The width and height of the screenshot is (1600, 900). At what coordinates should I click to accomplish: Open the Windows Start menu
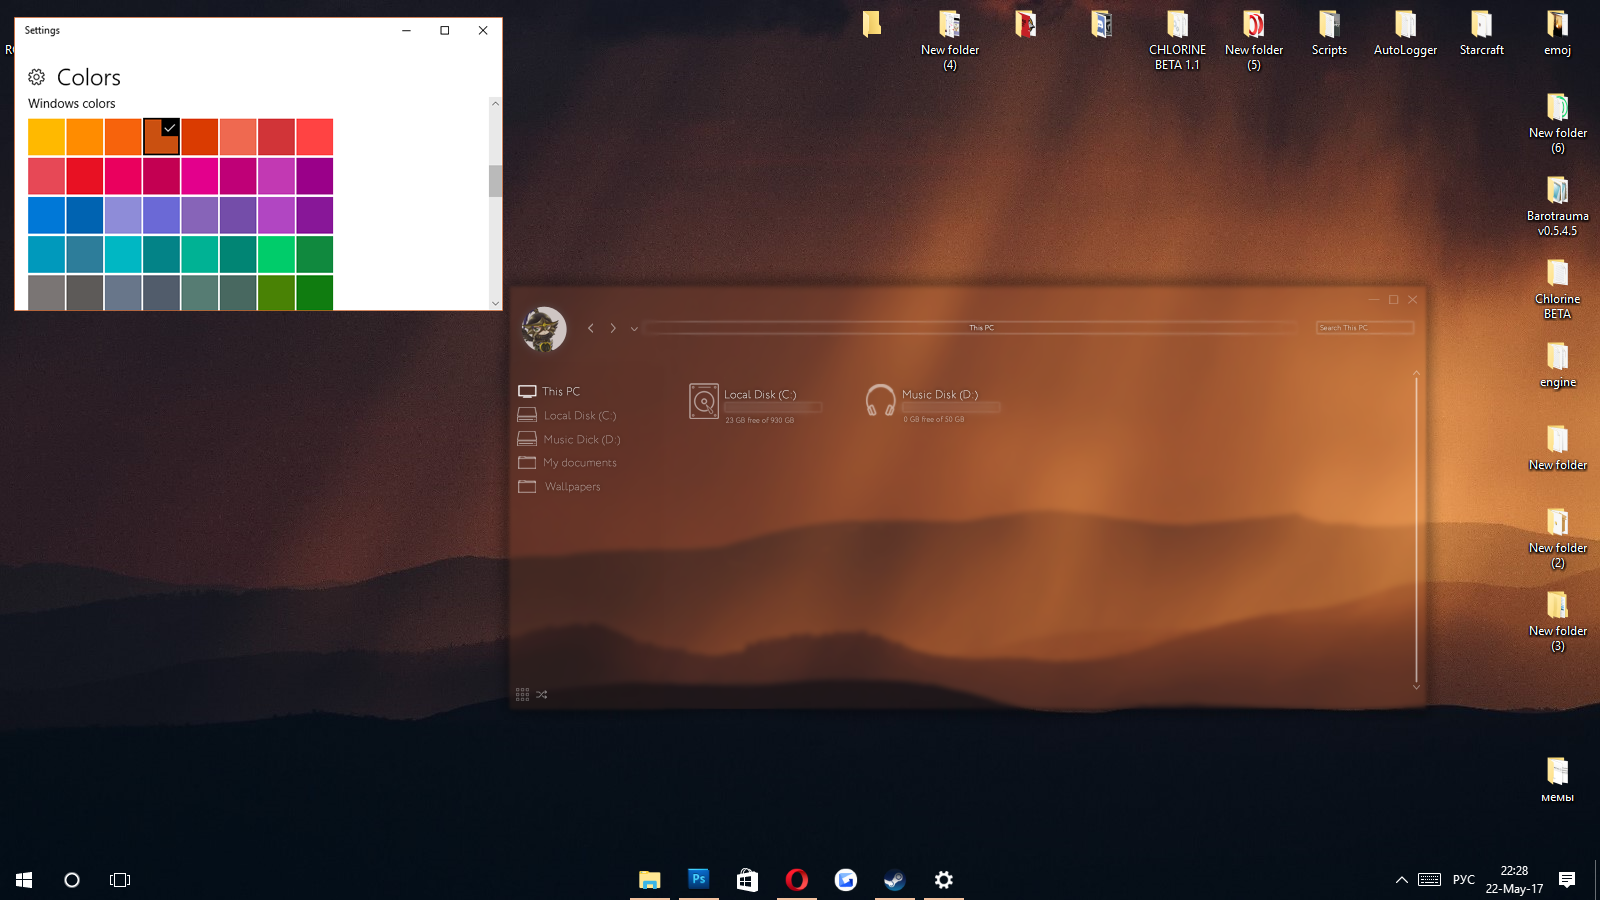click(24, 880)
